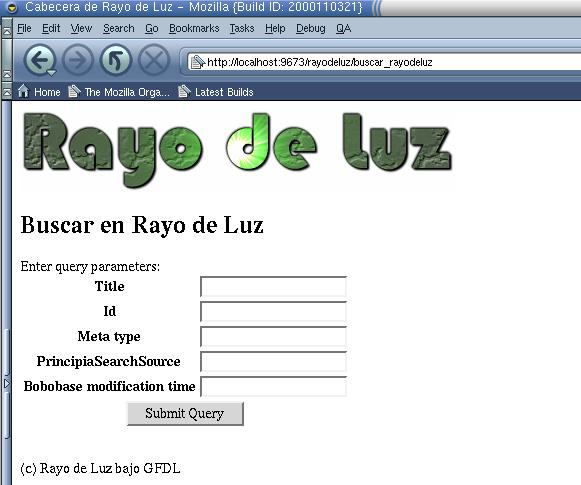Reload the page with the Reload button
Screen dimensions: 581x485
(x=115, y=60)
